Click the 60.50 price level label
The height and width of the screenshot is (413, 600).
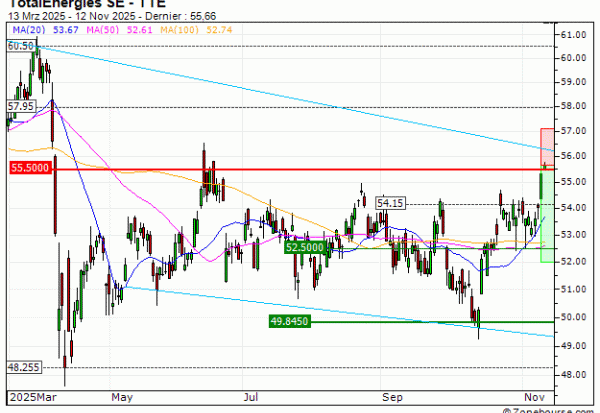(21, 46)
